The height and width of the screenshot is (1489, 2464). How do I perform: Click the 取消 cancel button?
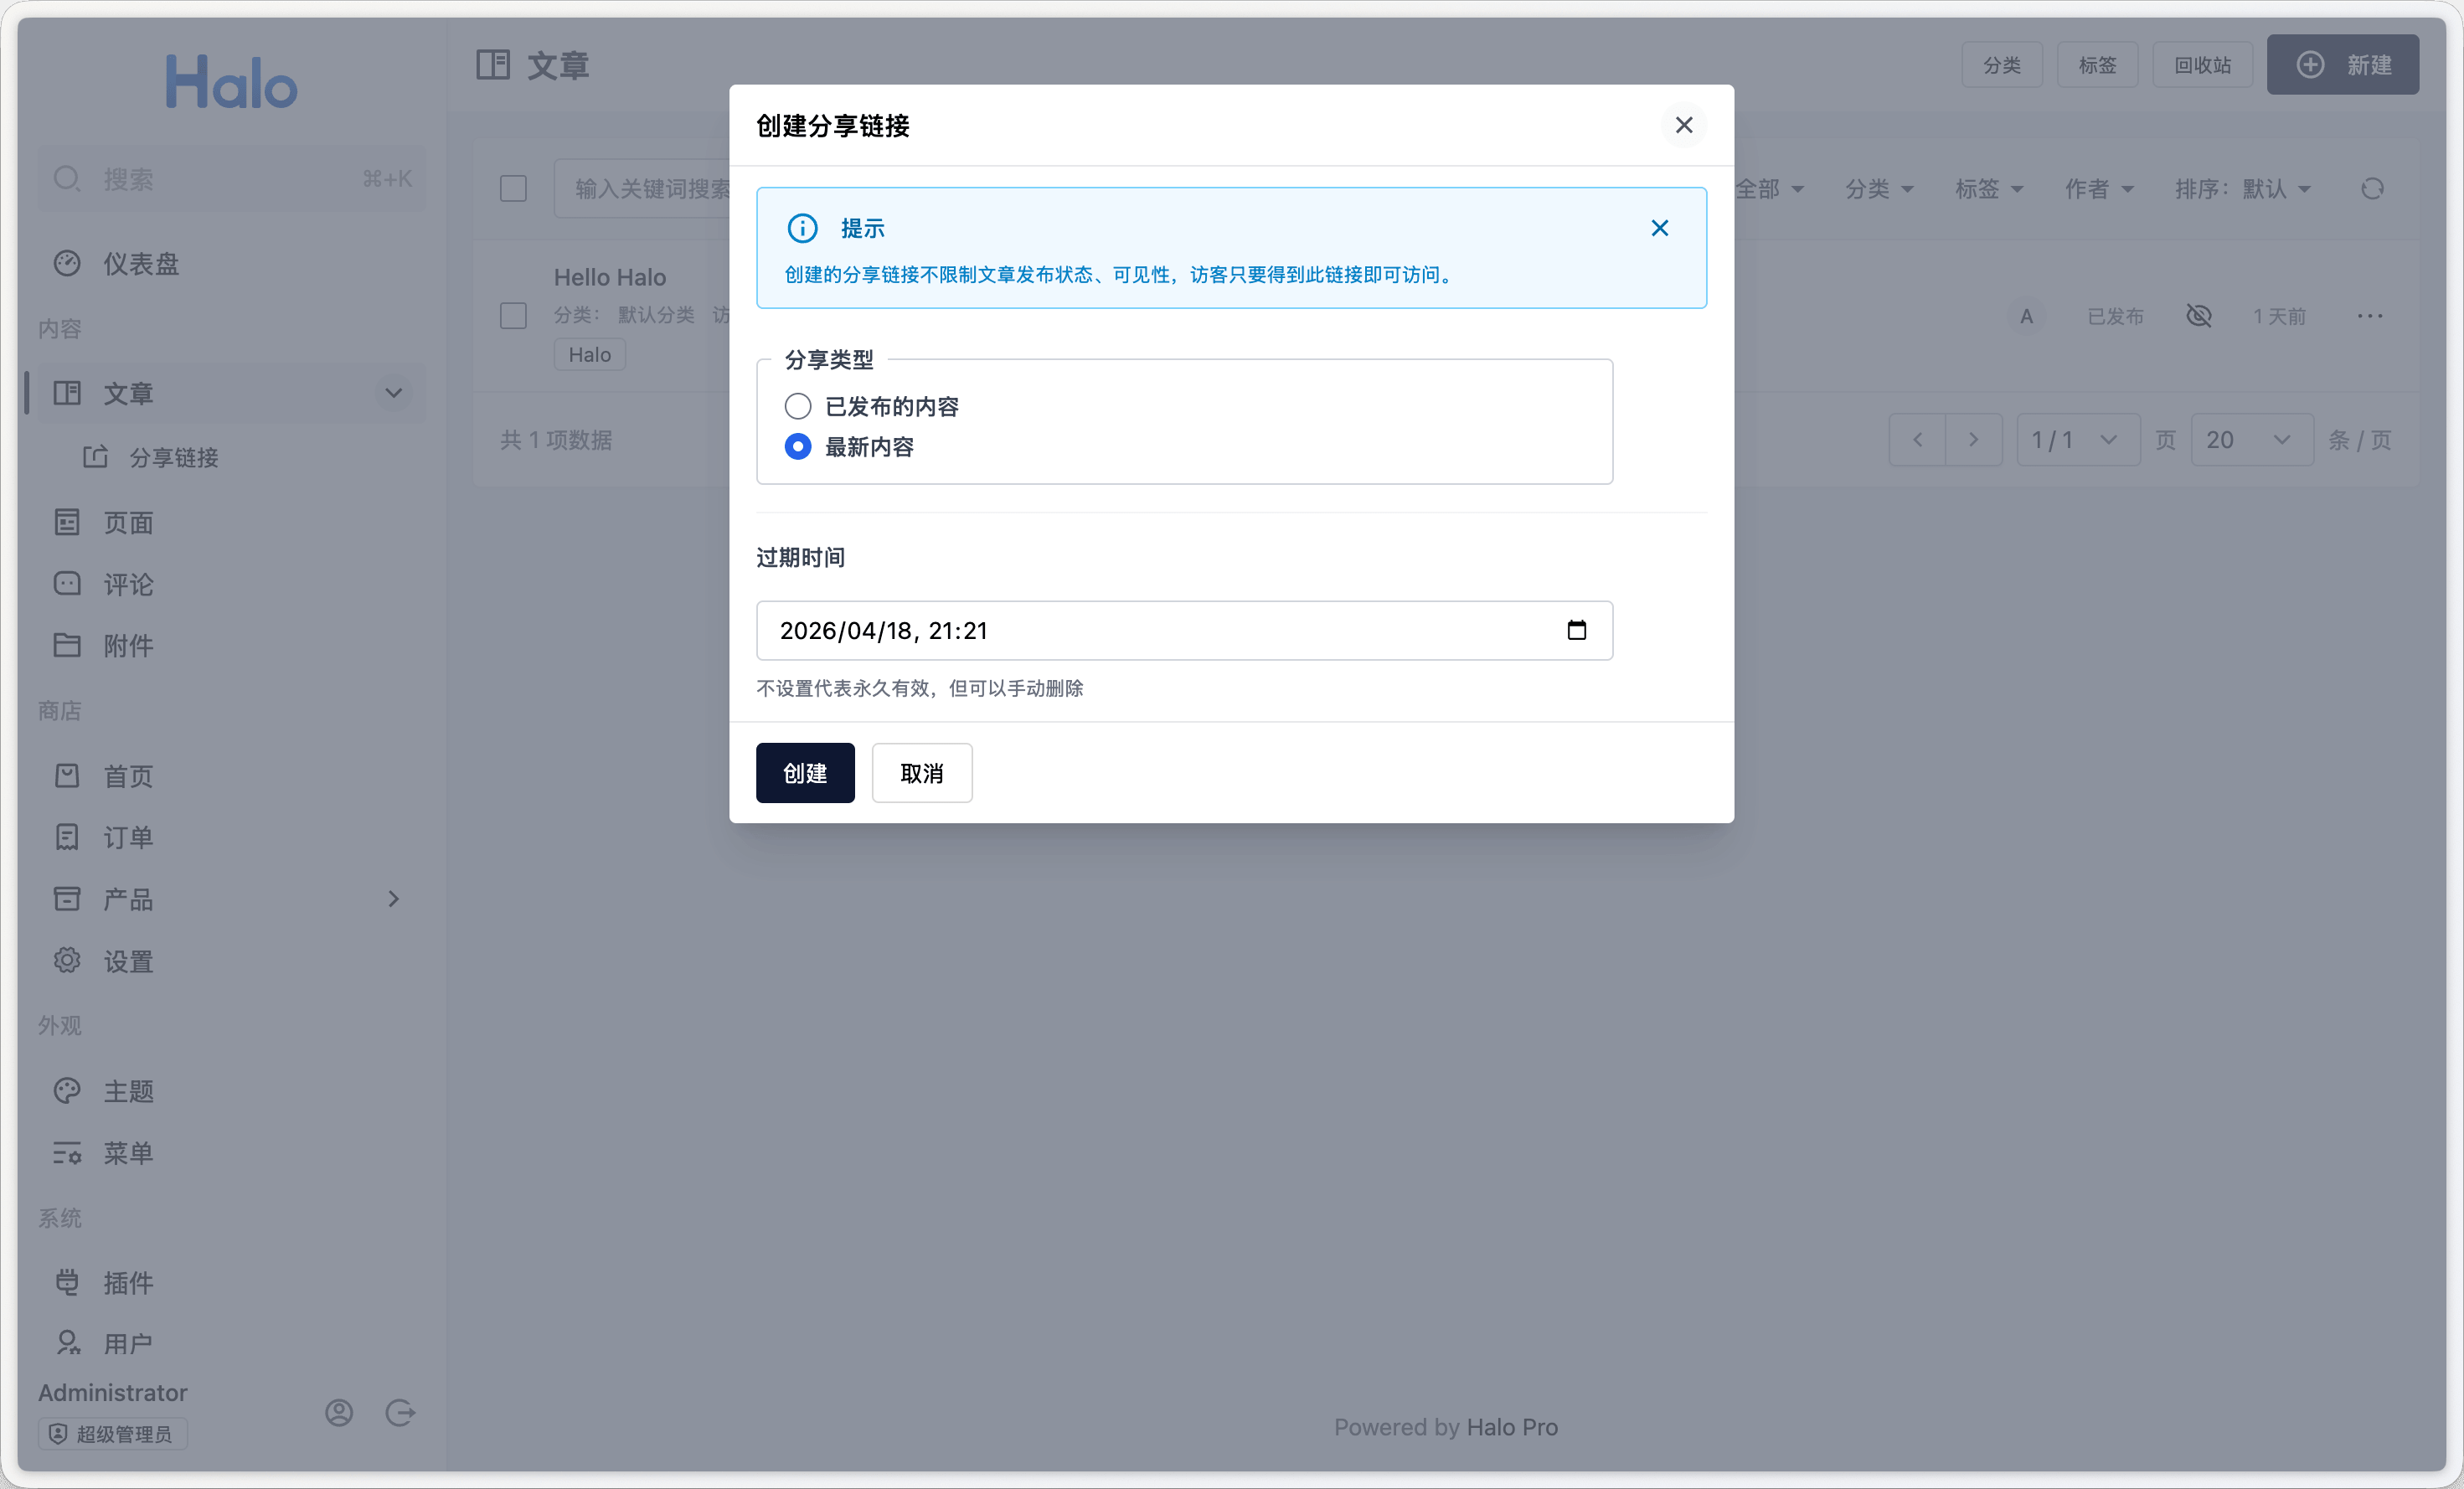[921, 772]
